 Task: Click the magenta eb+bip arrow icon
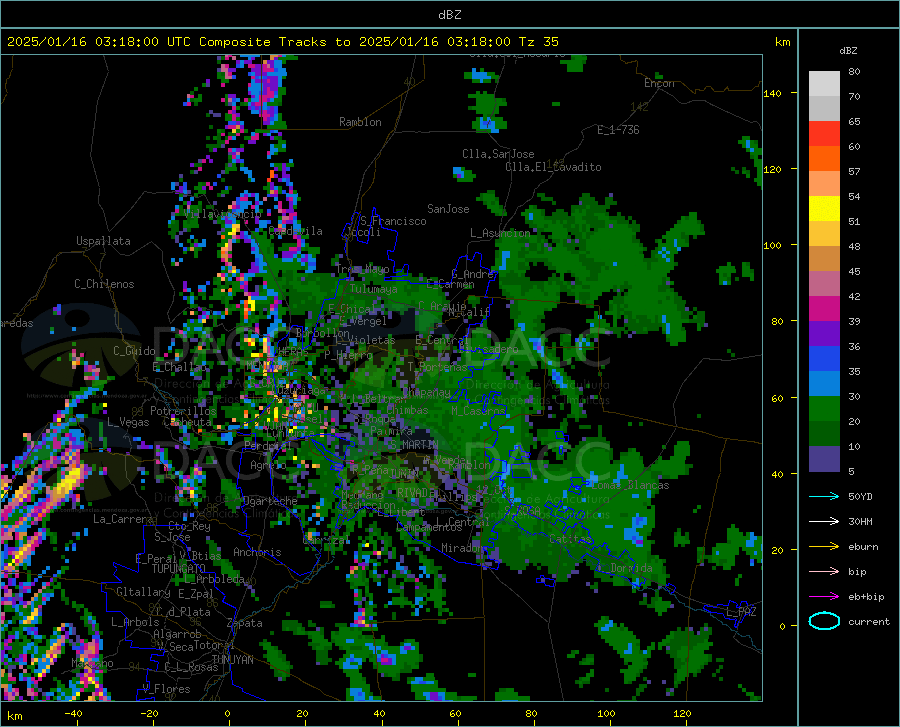click(824, 597)
